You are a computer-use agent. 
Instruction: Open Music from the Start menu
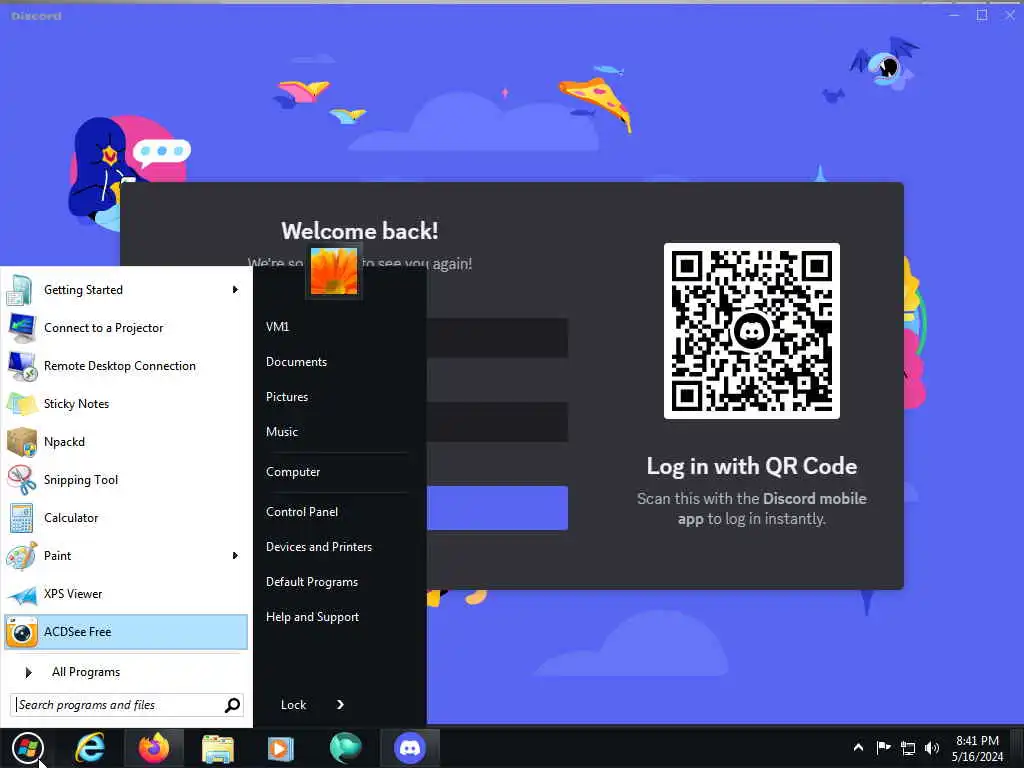(281, 432)
